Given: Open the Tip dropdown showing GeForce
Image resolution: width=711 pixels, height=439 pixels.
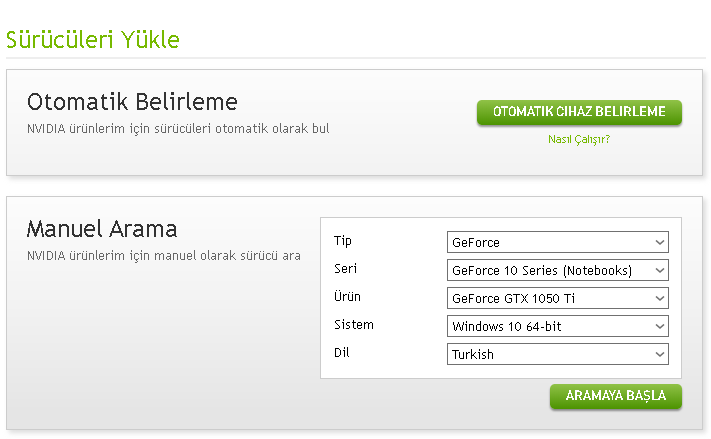Looking at the screenshot, I should 548,242.
